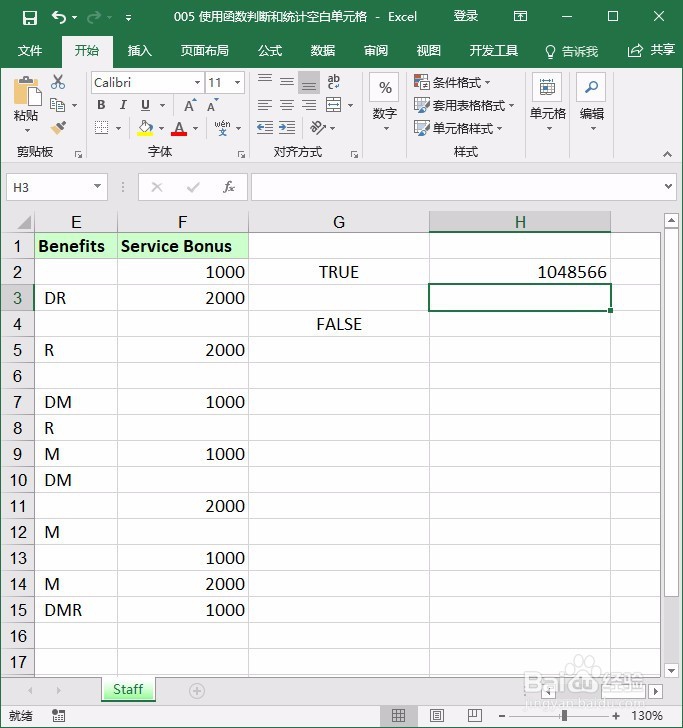
Task: Click the Borders icon
Action: [101, 128]
